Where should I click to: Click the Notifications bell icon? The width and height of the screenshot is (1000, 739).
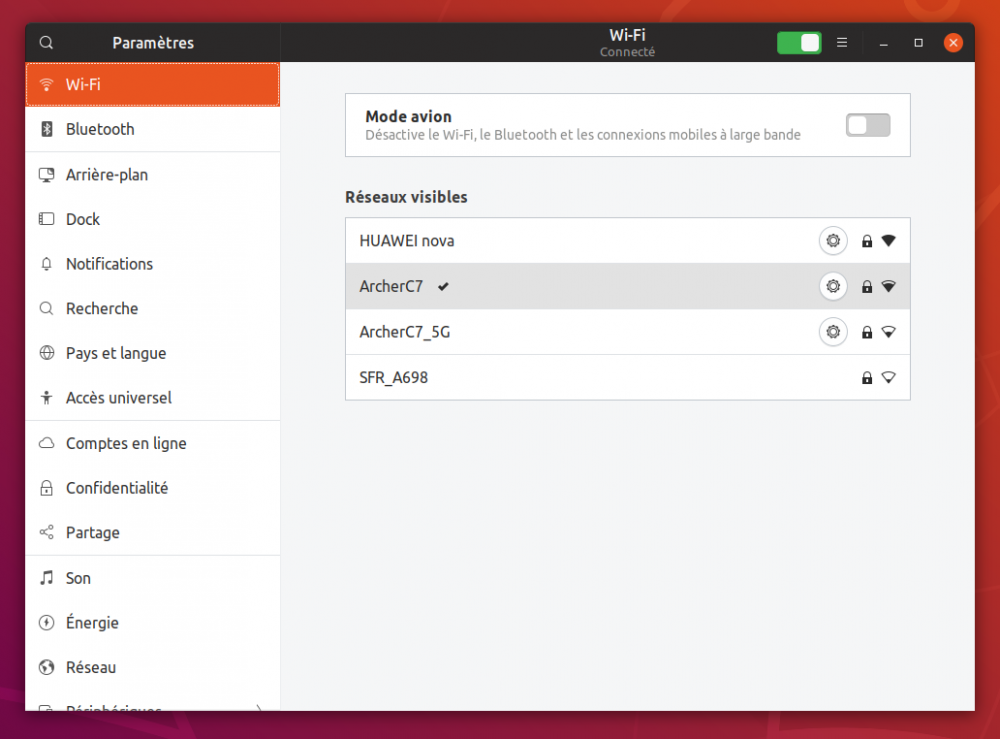46,264
